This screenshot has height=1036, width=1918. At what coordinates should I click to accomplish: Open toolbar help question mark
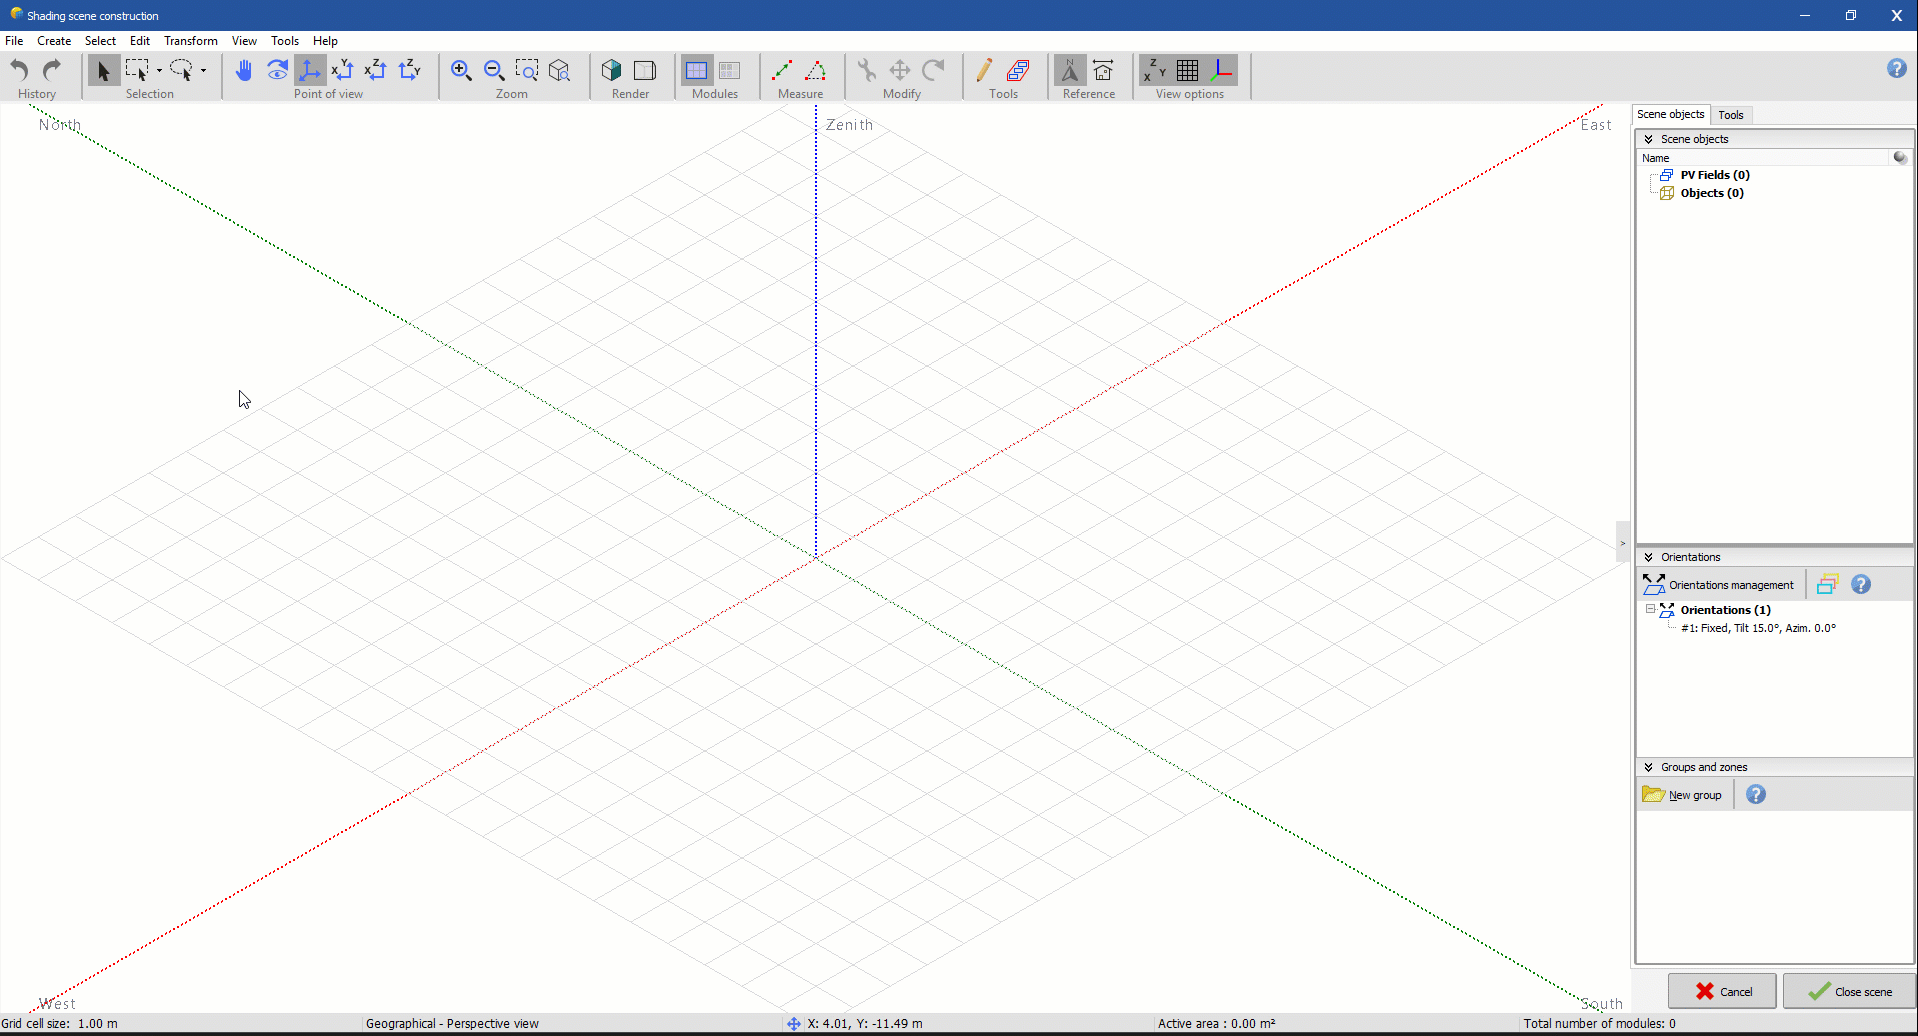pos(1897,68)
